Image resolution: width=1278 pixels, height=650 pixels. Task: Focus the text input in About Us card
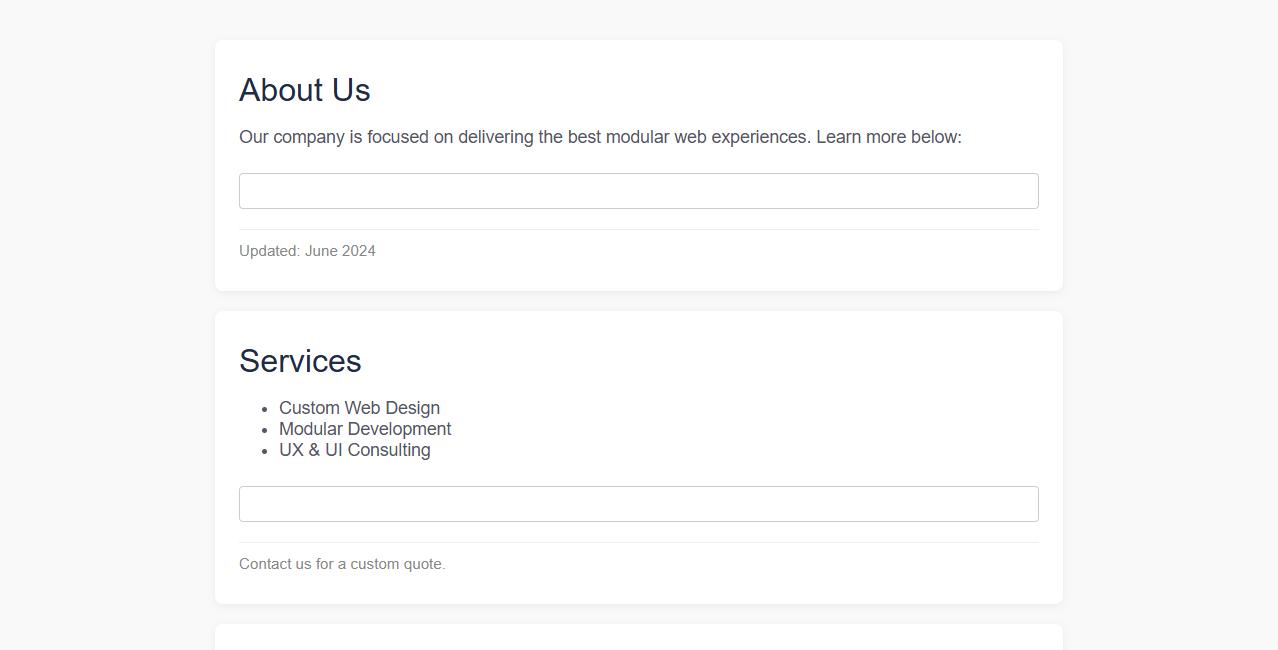click(x=638, y=191)
